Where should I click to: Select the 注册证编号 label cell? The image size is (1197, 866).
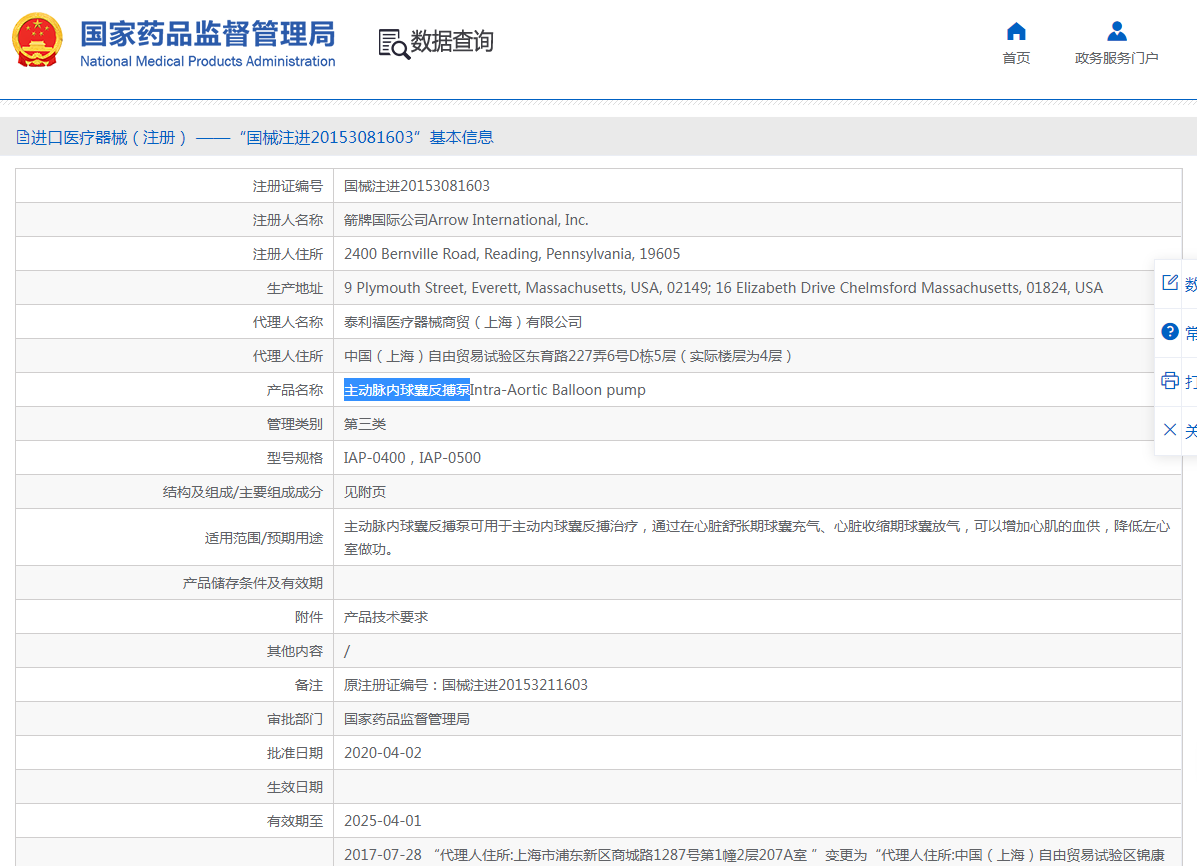click(175, 186)
